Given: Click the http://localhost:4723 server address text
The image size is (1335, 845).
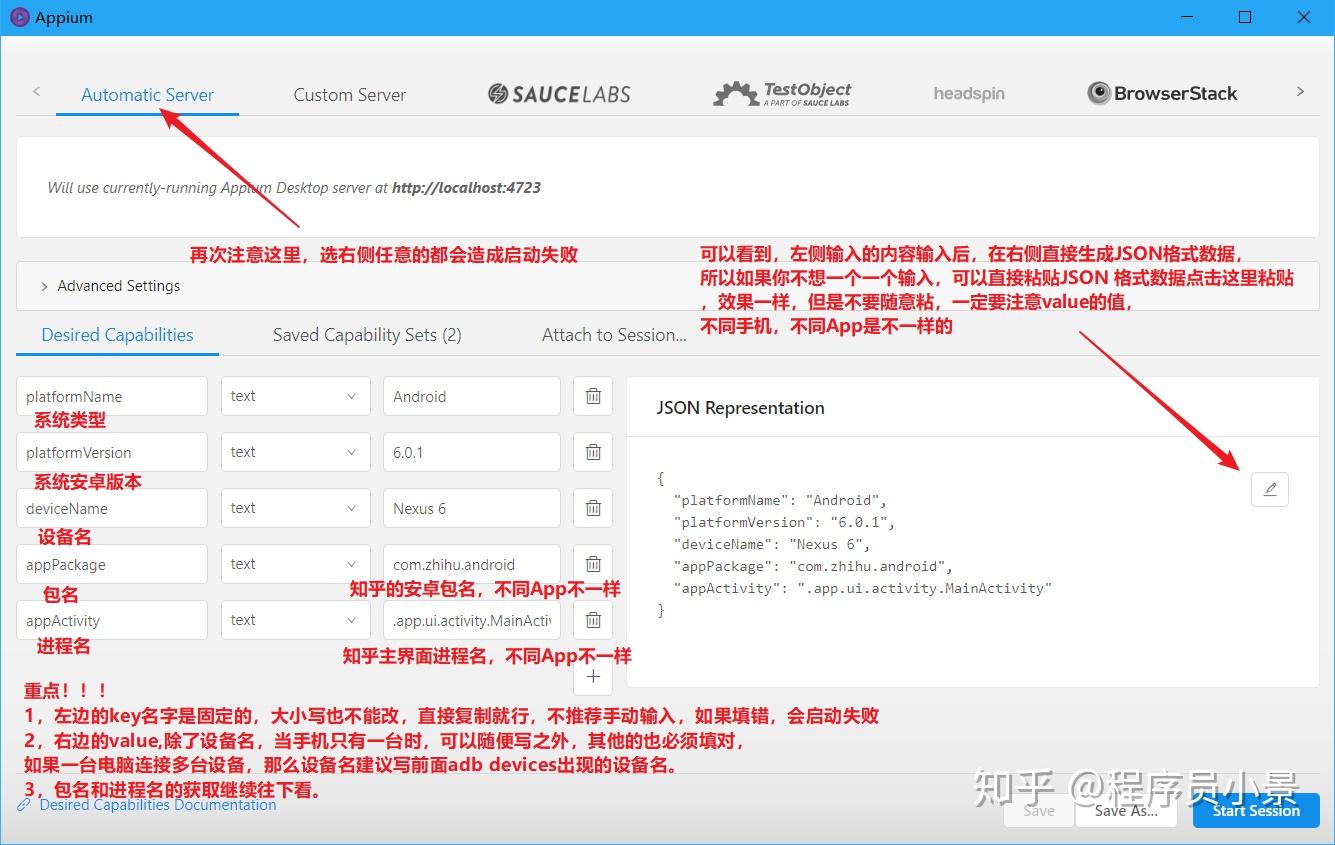Looking at the screenshot, I should click(466, 188).
